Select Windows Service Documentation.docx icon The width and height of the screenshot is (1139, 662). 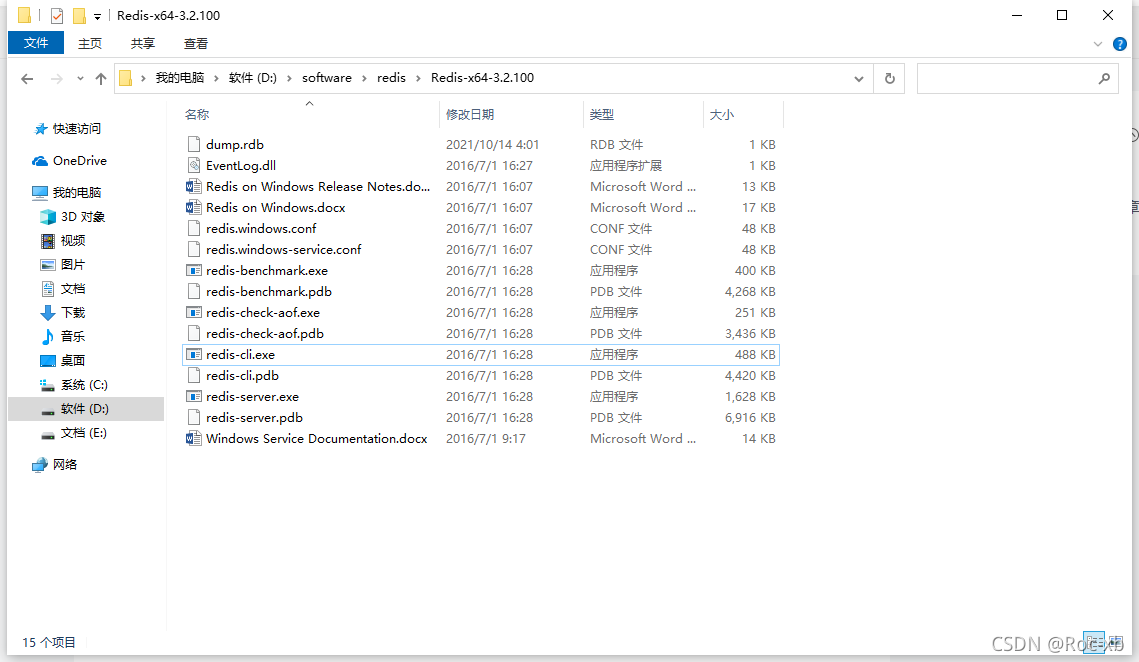(x=193, y=439)
